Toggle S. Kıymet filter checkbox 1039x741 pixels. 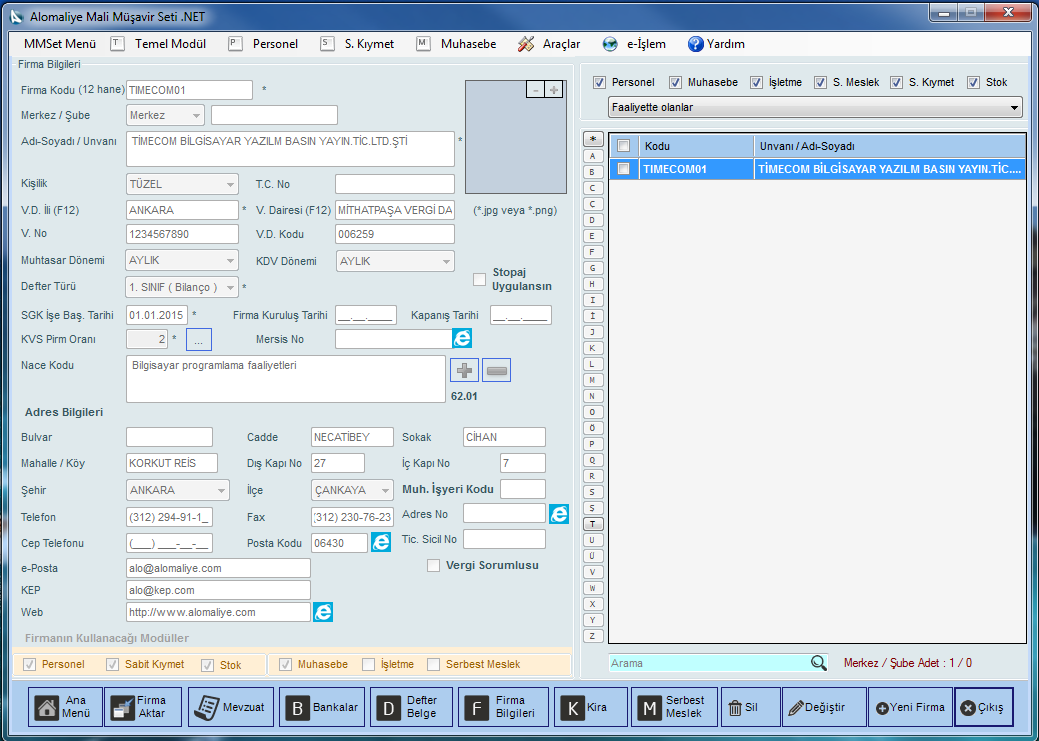coord(897,82)
